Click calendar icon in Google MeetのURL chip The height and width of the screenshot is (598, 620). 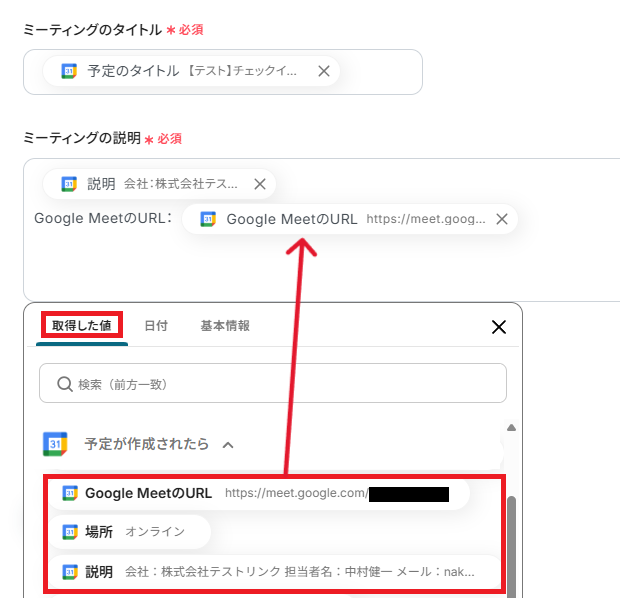coord(208,219)
